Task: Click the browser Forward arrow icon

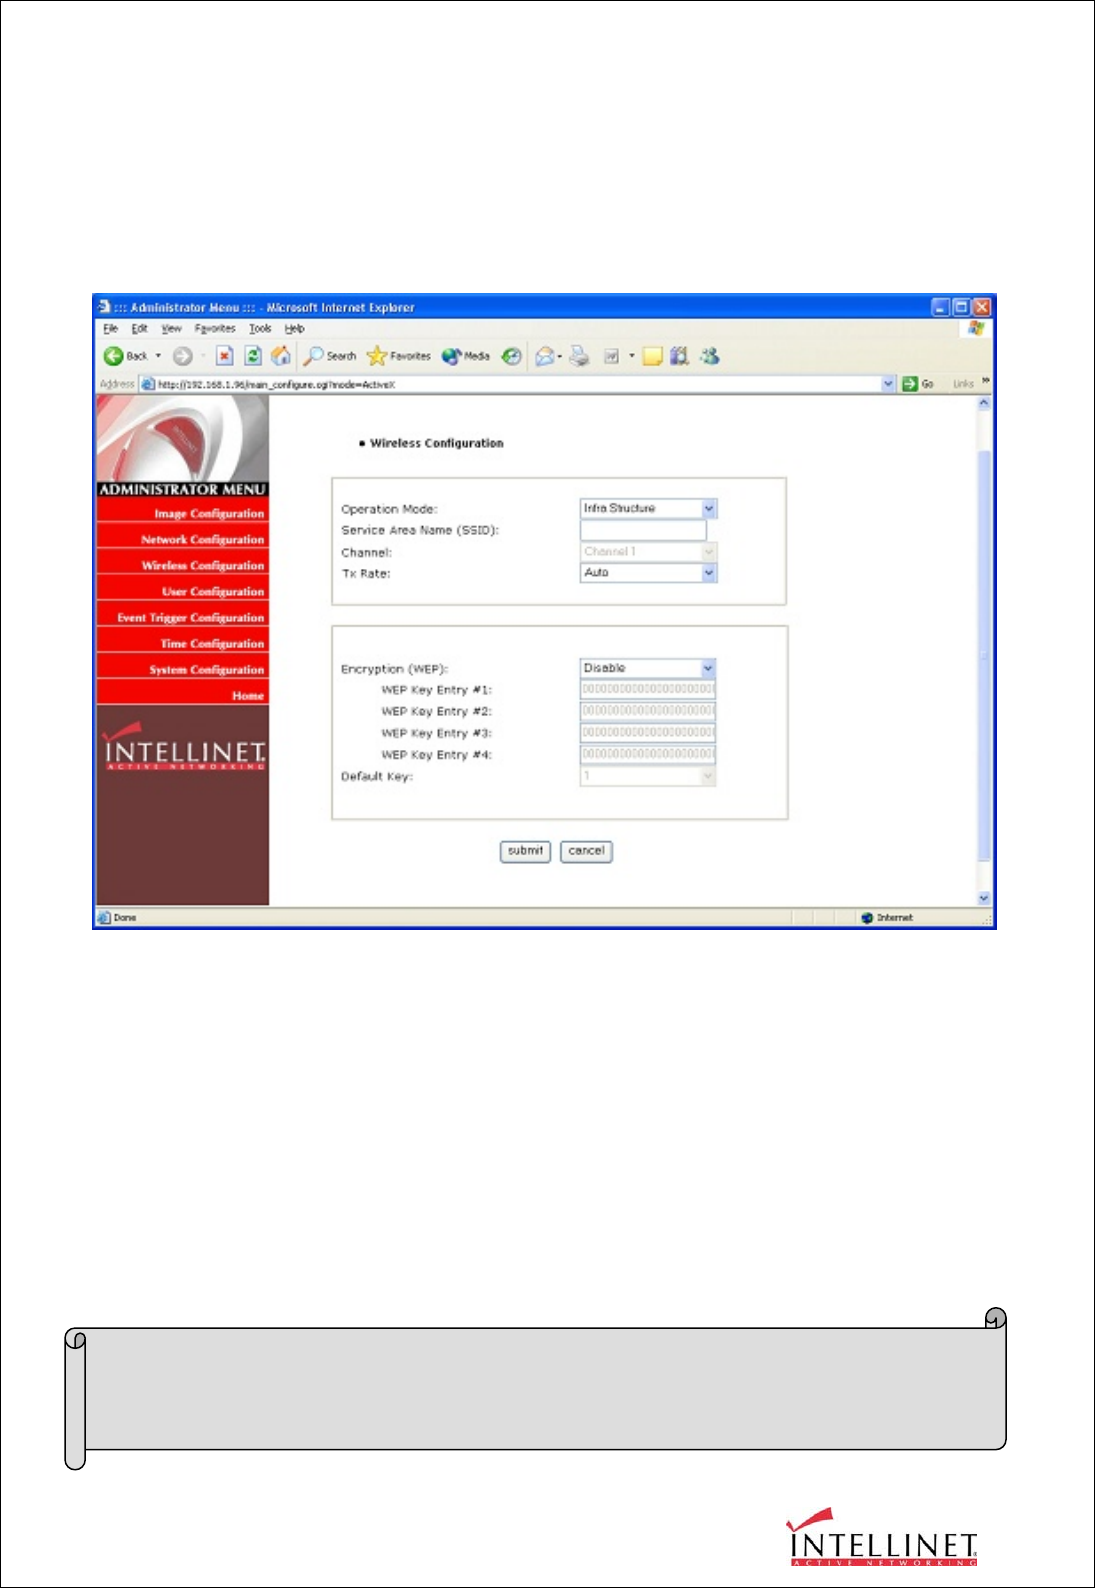Action: (182, 356)
